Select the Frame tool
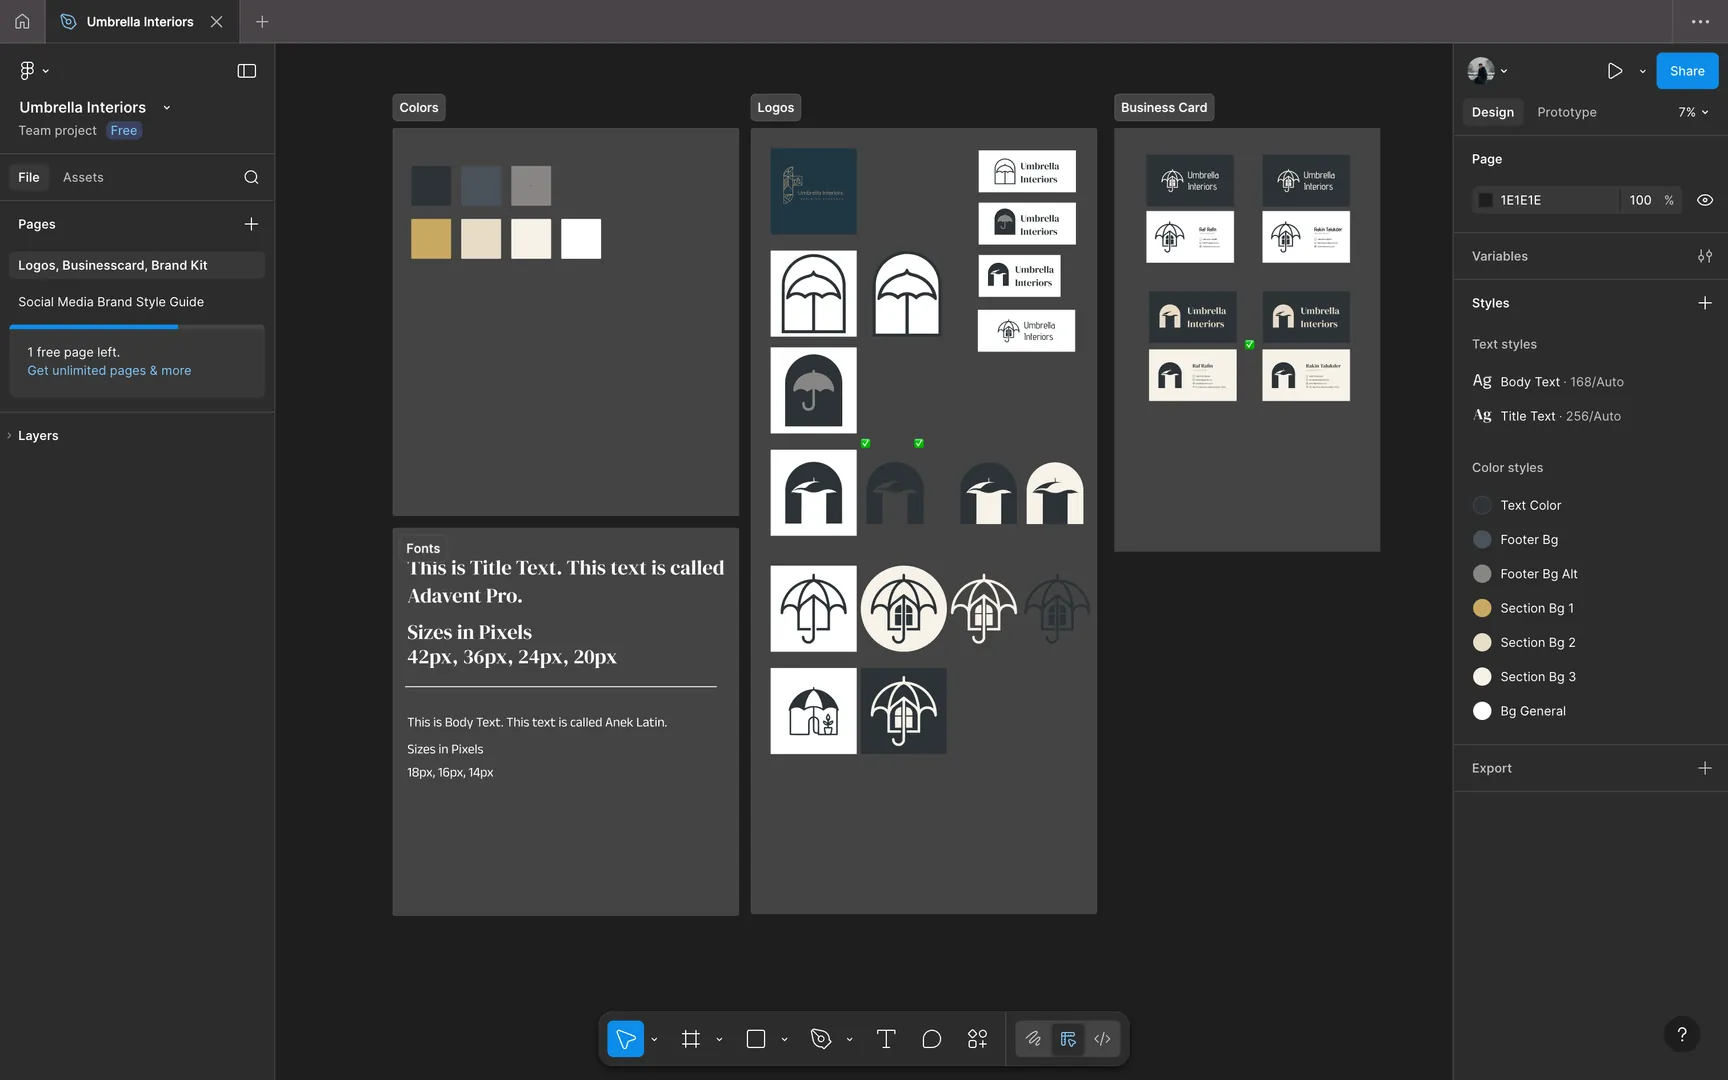 point(691,1039)
